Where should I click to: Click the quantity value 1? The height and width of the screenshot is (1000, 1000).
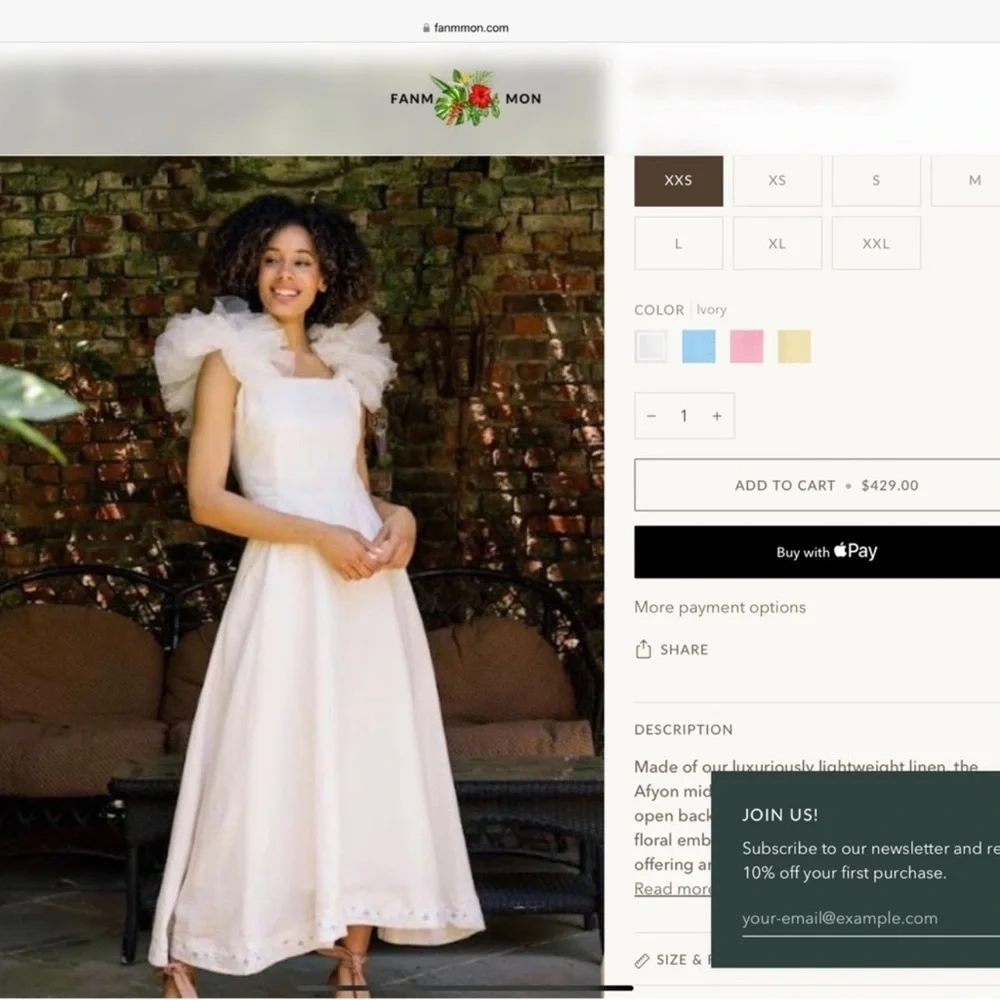[684, 416]
